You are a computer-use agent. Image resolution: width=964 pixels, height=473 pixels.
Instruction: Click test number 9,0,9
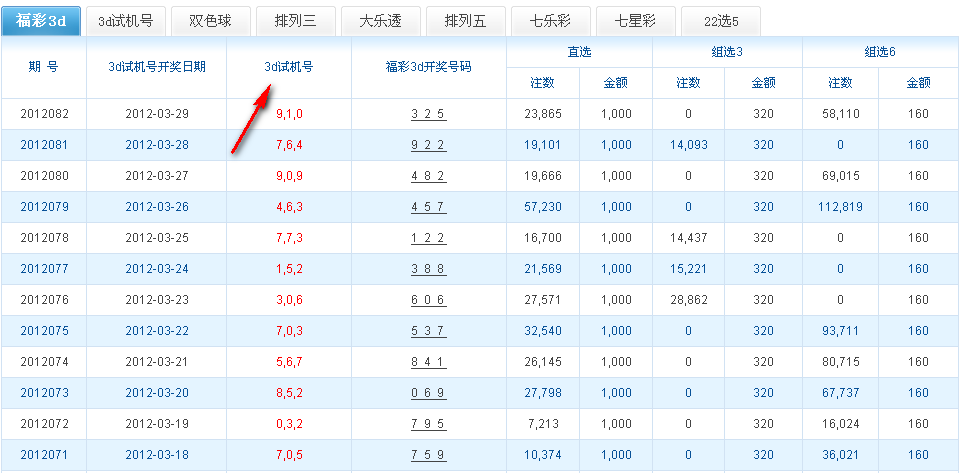[290, 176]
